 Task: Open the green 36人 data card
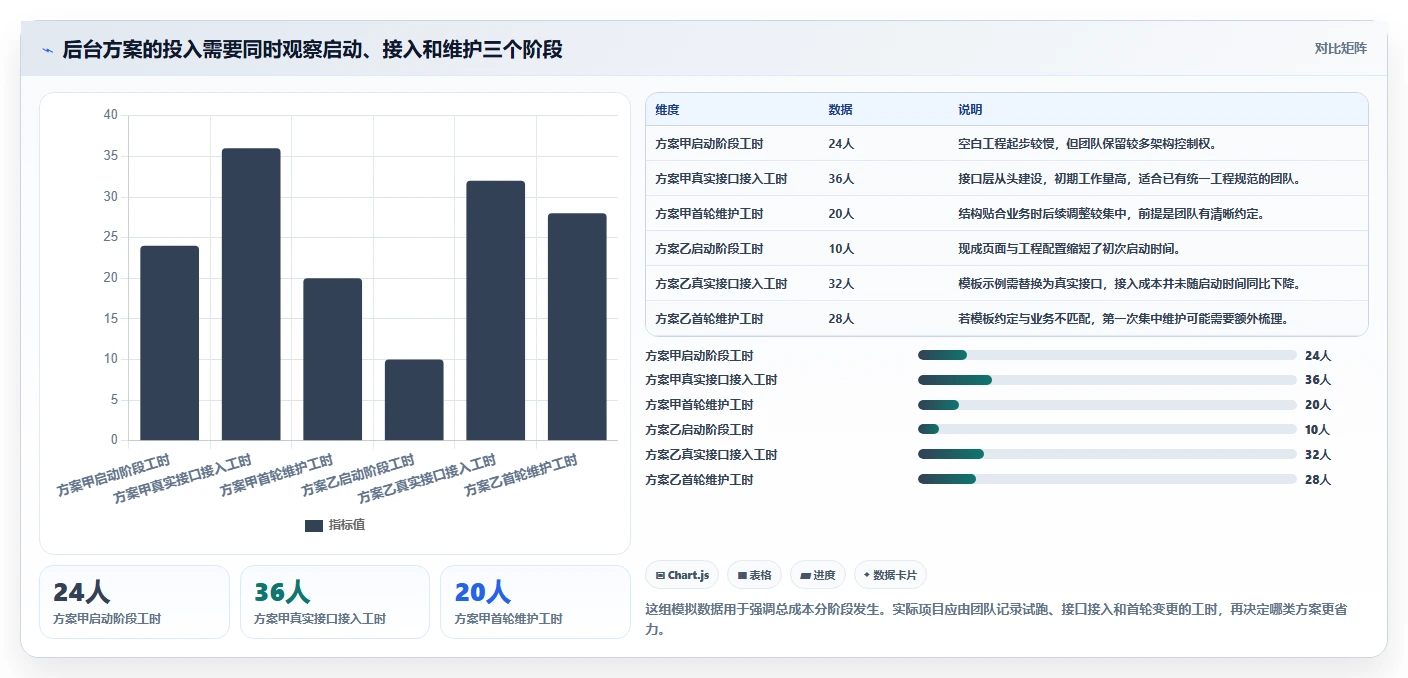click(335, 602)
